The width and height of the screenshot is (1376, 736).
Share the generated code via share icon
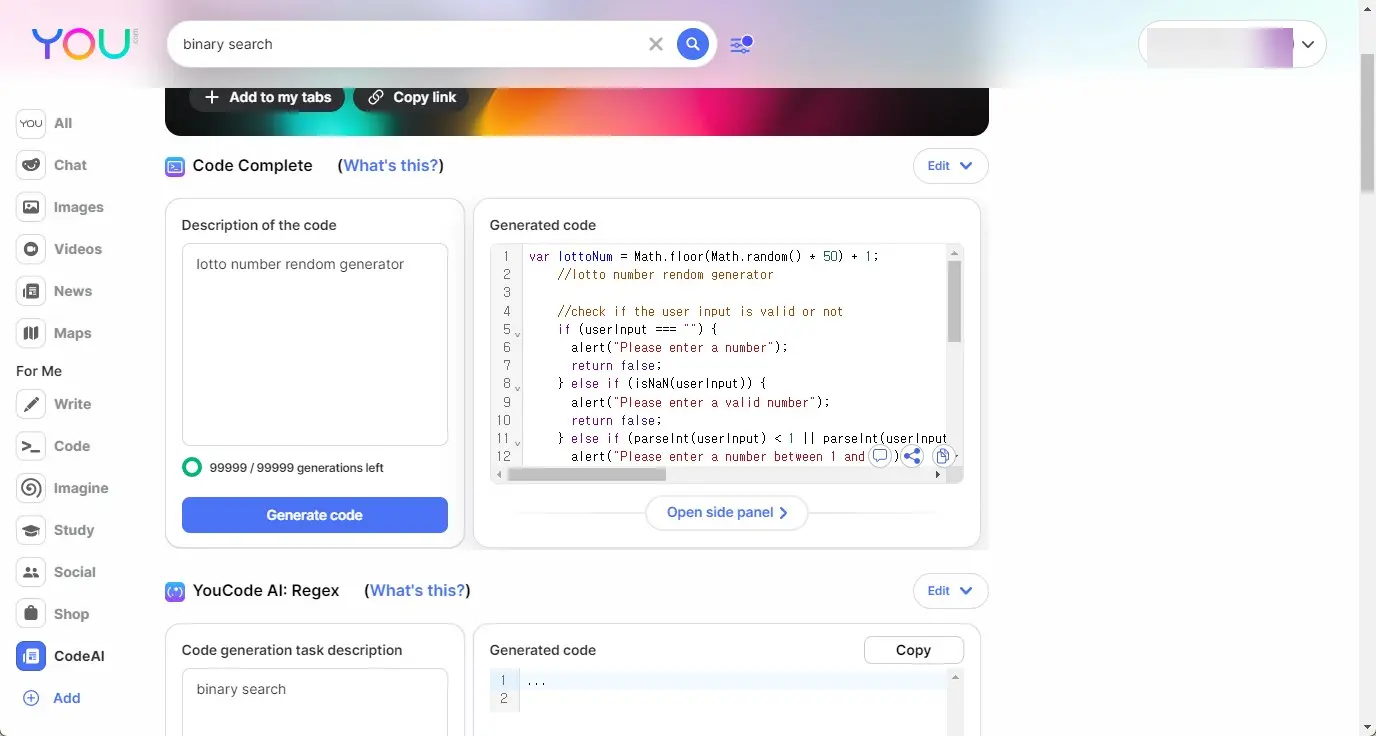point(912,456)
